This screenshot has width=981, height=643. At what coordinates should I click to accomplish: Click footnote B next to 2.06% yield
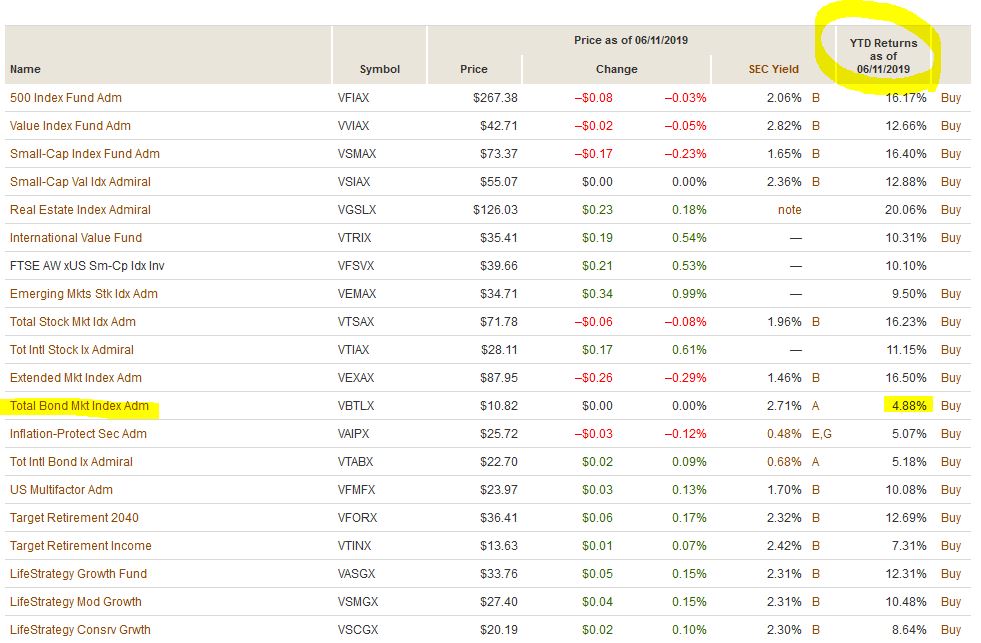pos(816,98)
